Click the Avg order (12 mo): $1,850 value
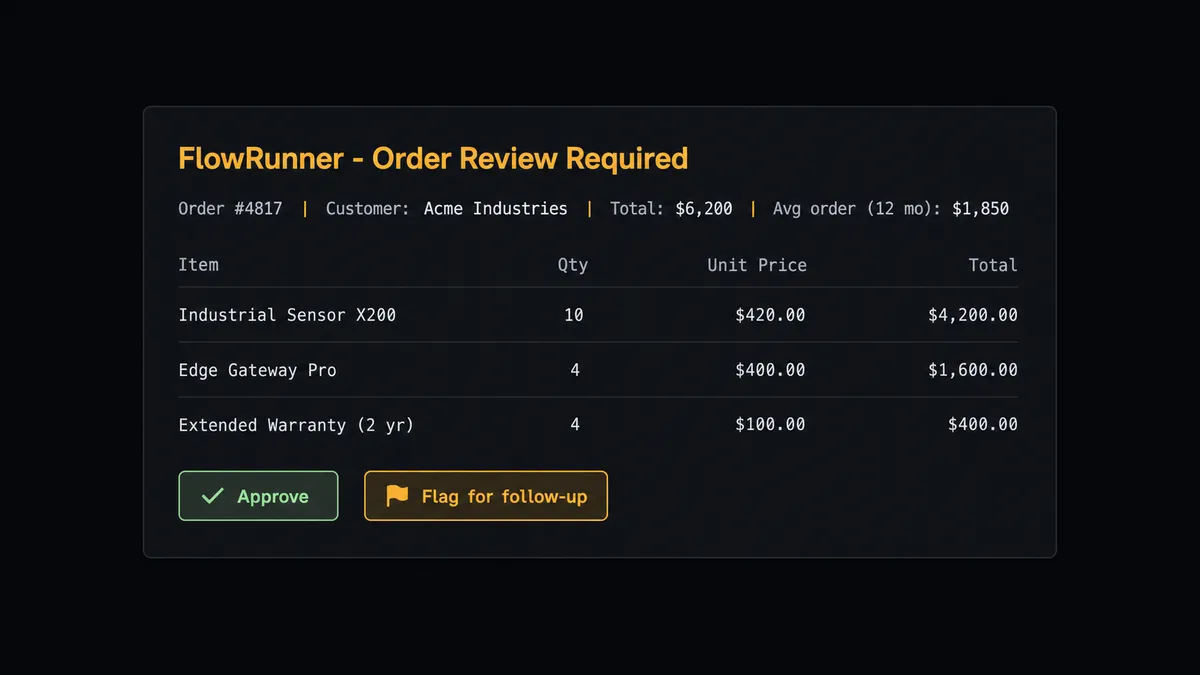Image resolution: width=1200 pixels, height=675 pixels. (980, 209)
